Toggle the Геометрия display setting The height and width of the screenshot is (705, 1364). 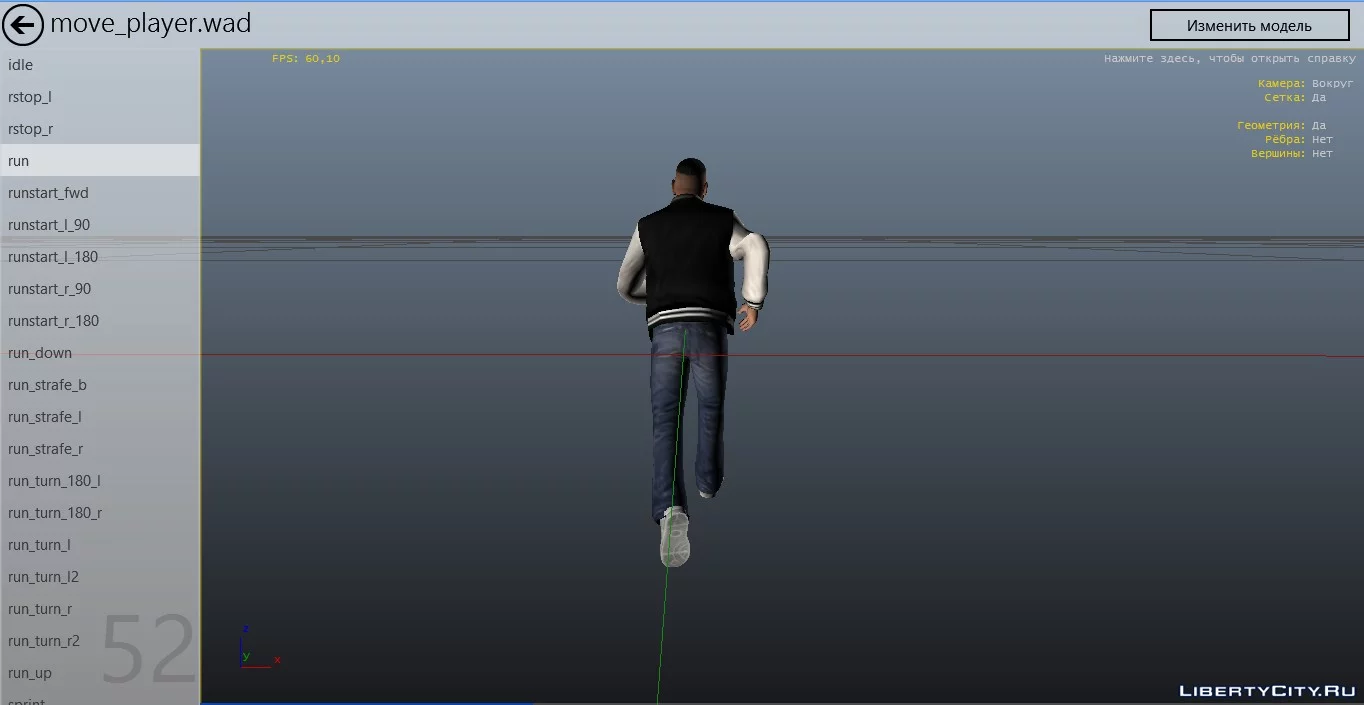[1281, 126]
